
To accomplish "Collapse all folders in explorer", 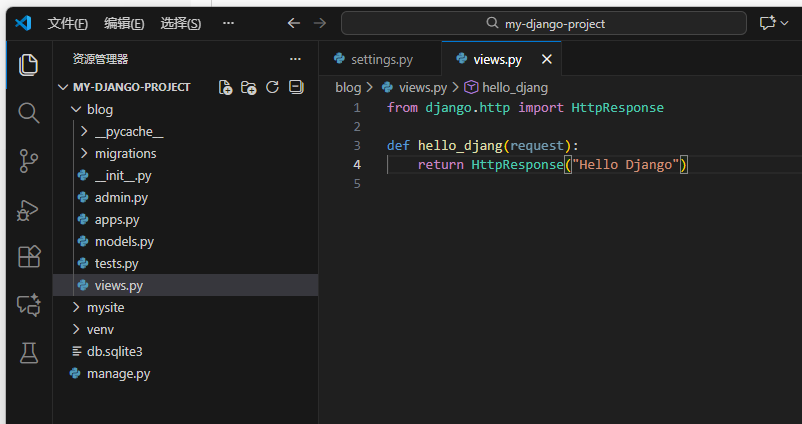I will (x=296, y=87).
